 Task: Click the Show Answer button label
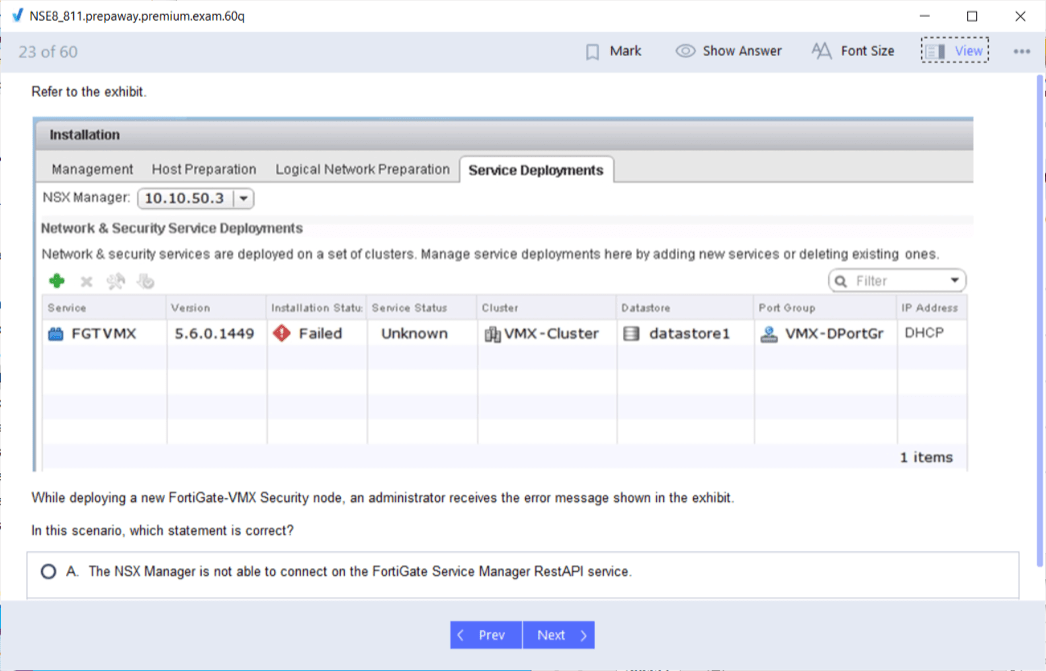pos(742,51)
